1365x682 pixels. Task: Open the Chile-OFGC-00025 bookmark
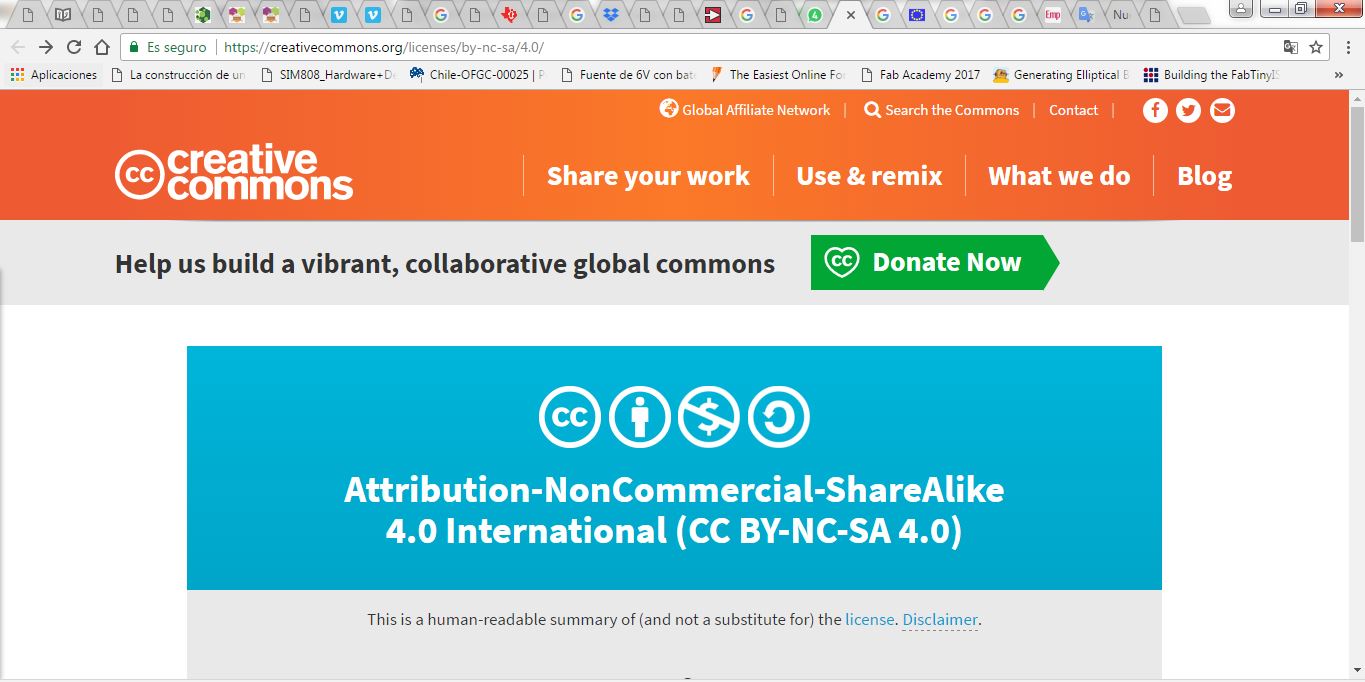click(478, 75)
